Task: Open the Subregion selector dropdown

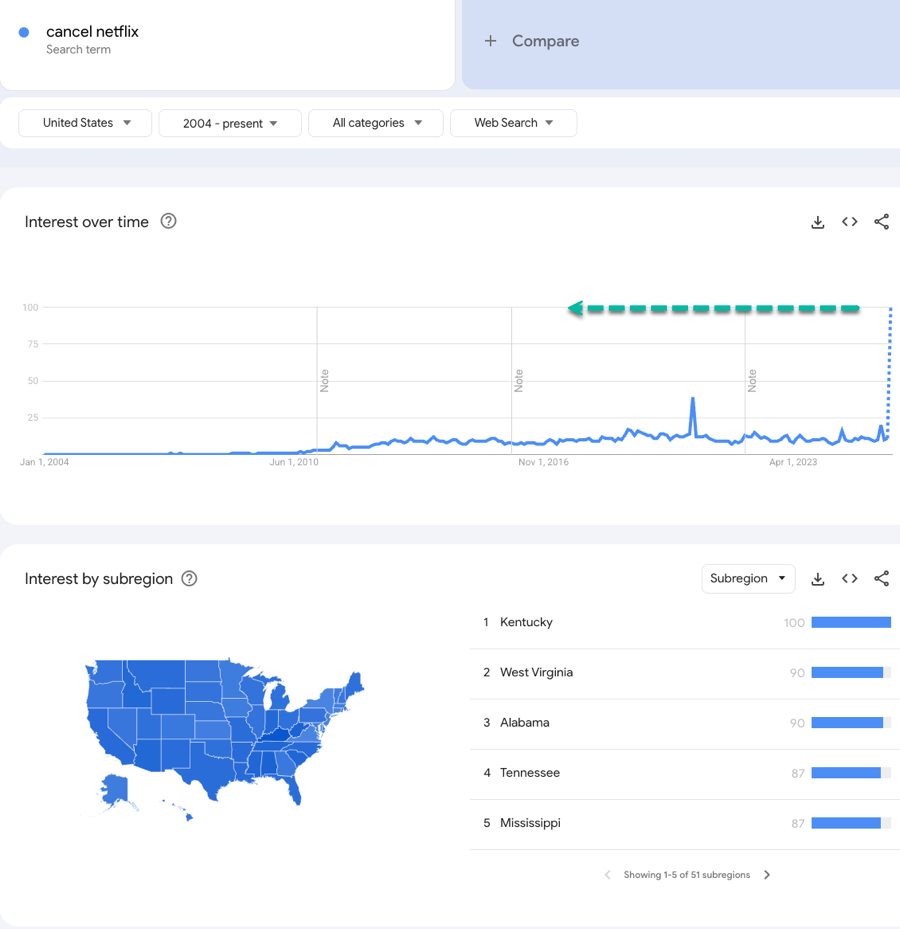Action: click(x=748, y=579)
